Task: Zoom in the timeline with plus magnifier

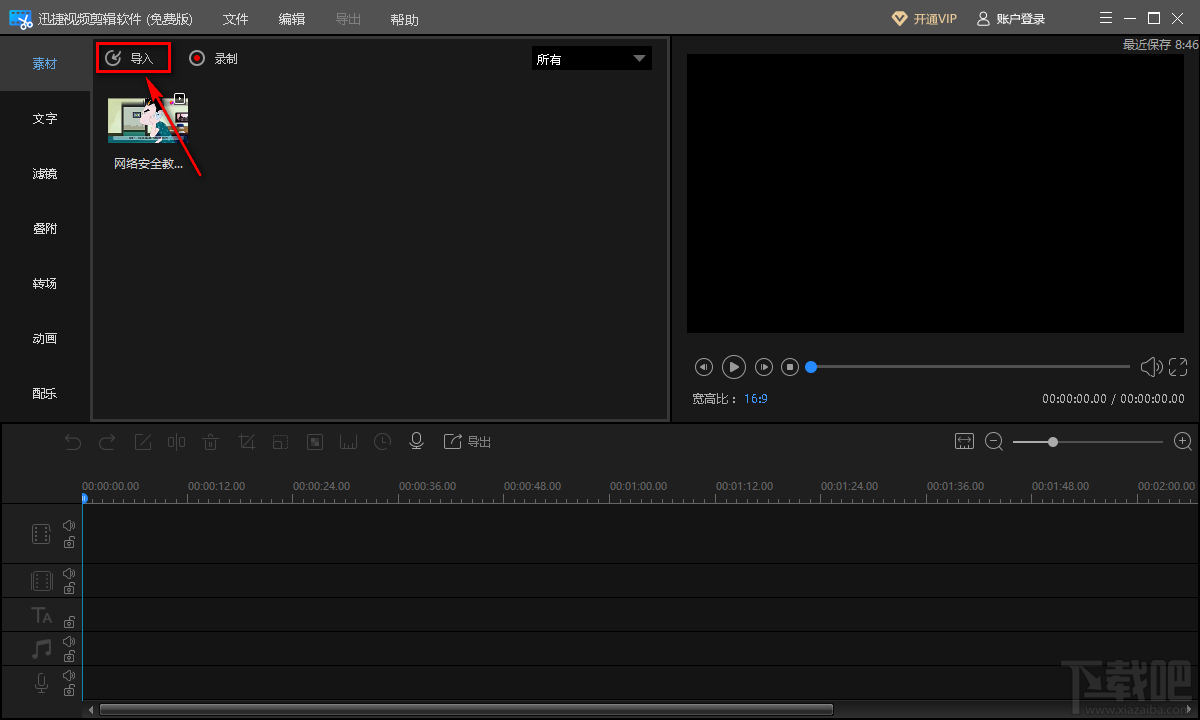Action: (1183, 441)
